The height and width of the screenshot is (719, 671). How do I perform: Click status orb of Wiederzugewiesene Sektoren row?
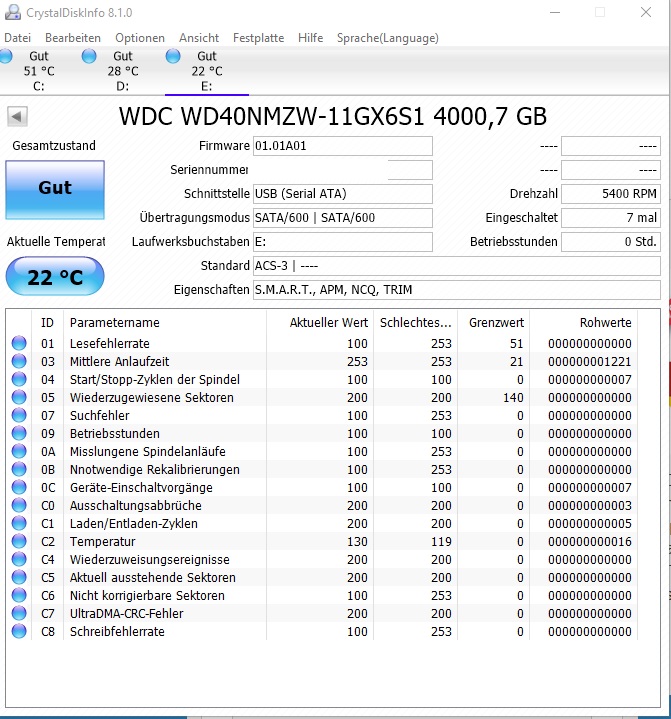point(19,397)
